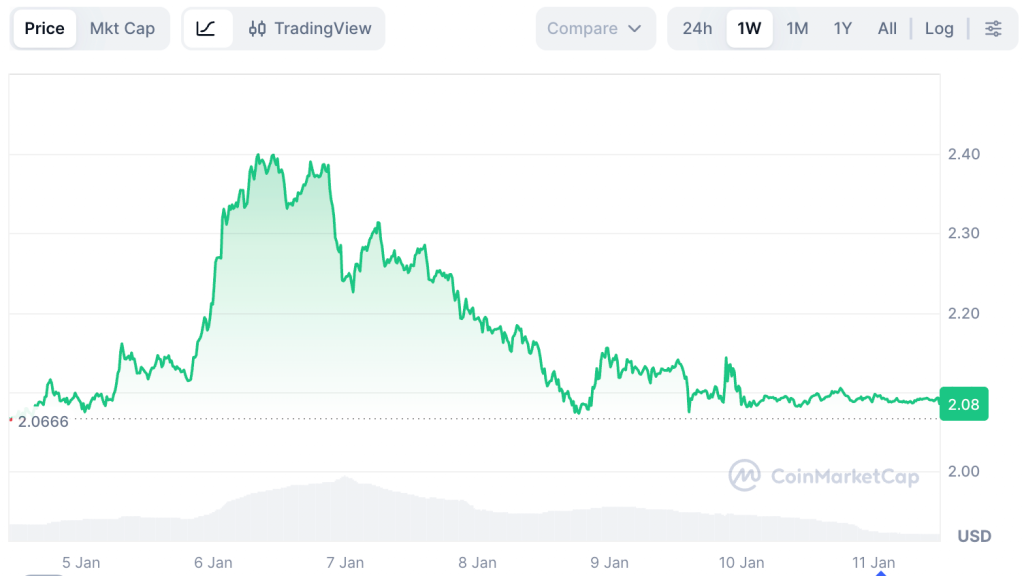
Task: Set the chart range to 24h
Action: click(x=697, y=29)
